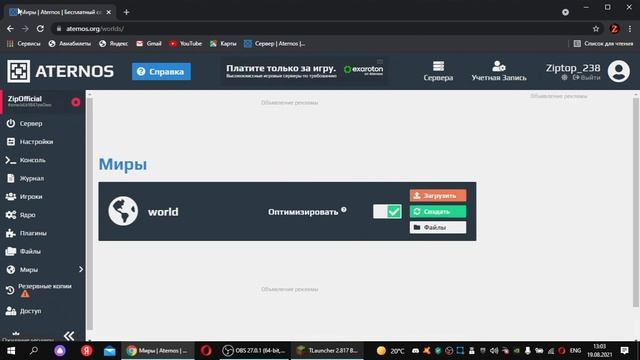Click taskbar search icon
The width and height of the screenshot is (640, 360).
pyautogui.click(x=34, y=351)
